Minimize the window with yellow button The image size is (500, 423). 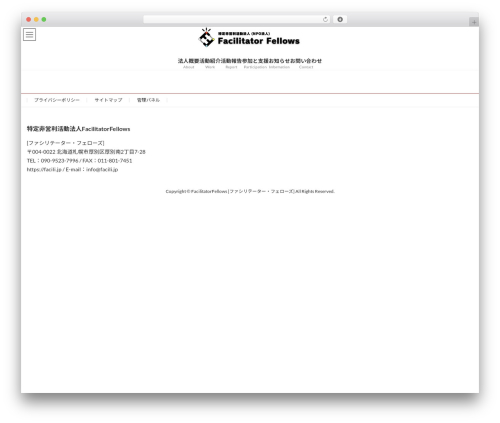point(36,19)
